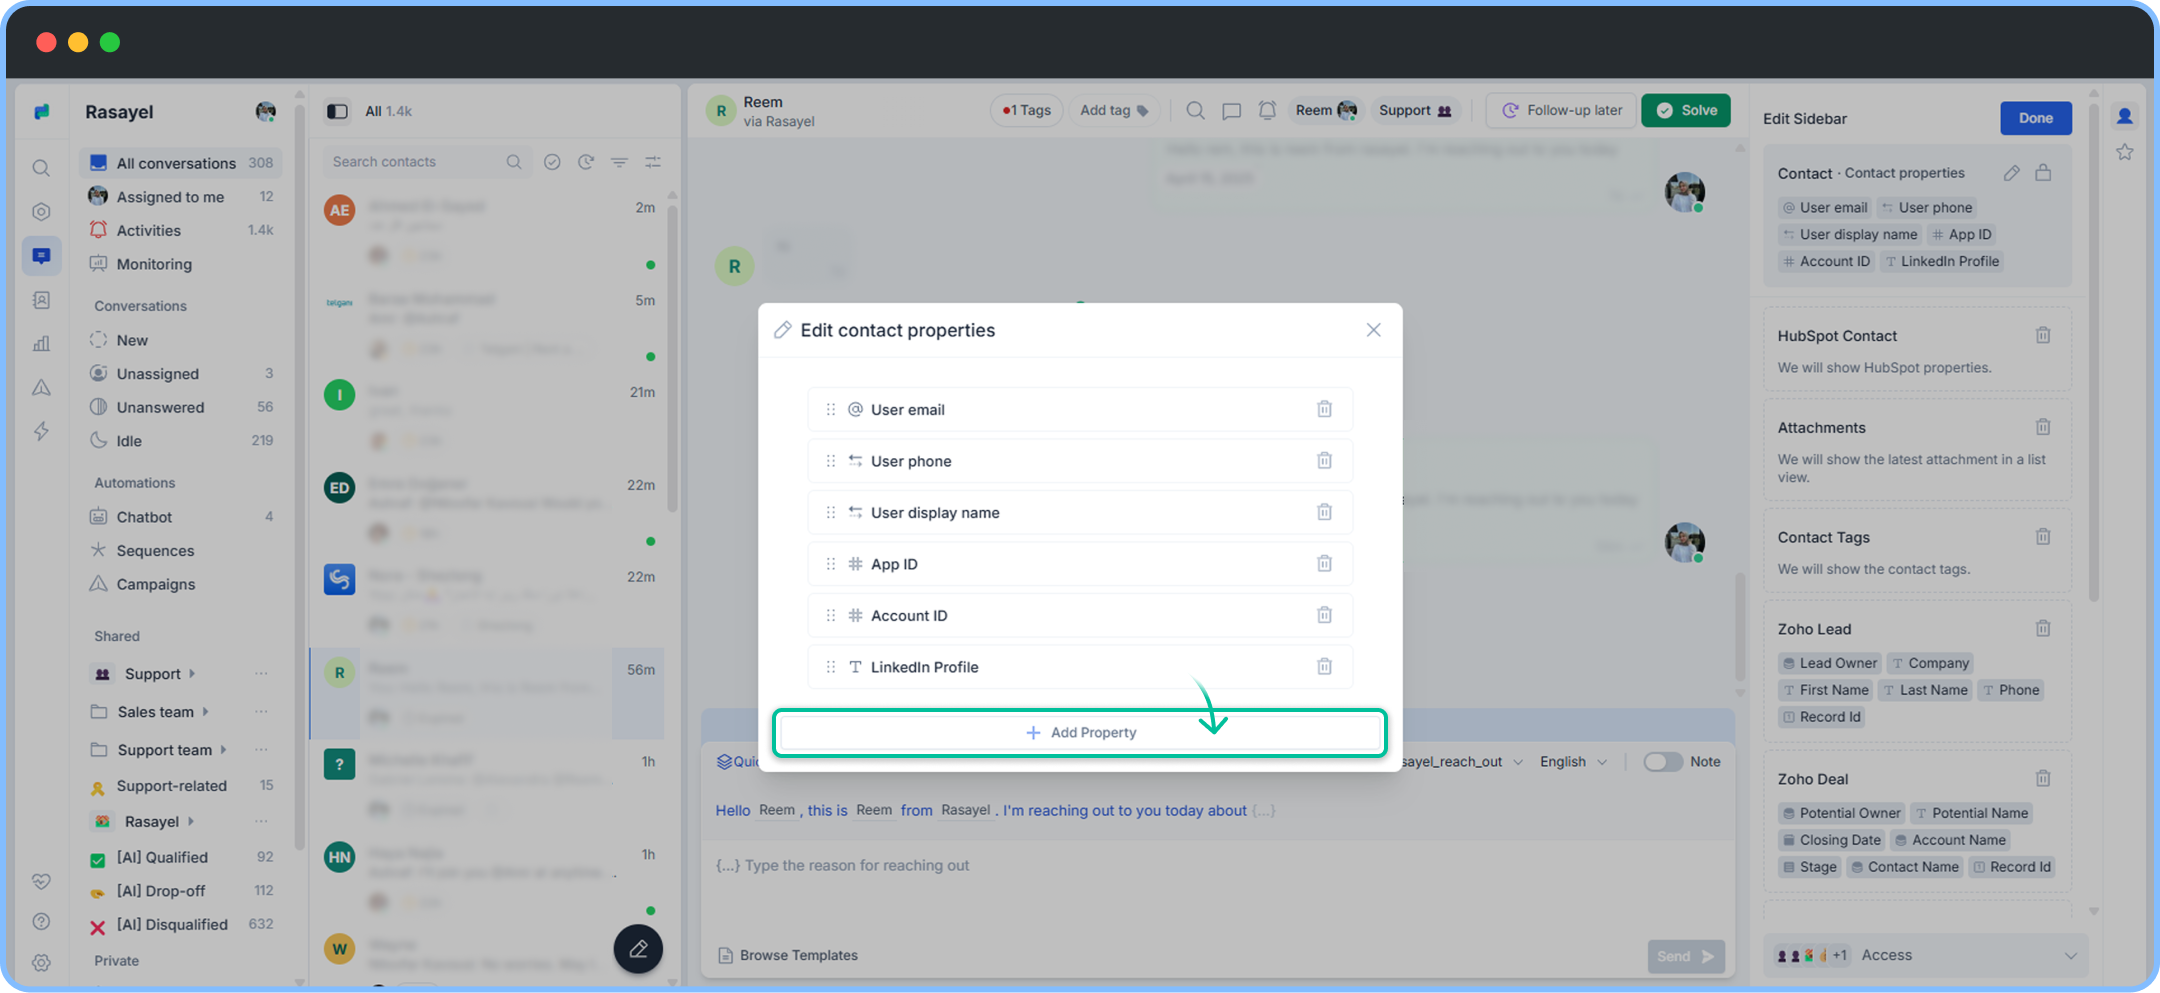Remove the Attachments widget
Screen dimensions: 2160x993
[x=2043, y=427]
